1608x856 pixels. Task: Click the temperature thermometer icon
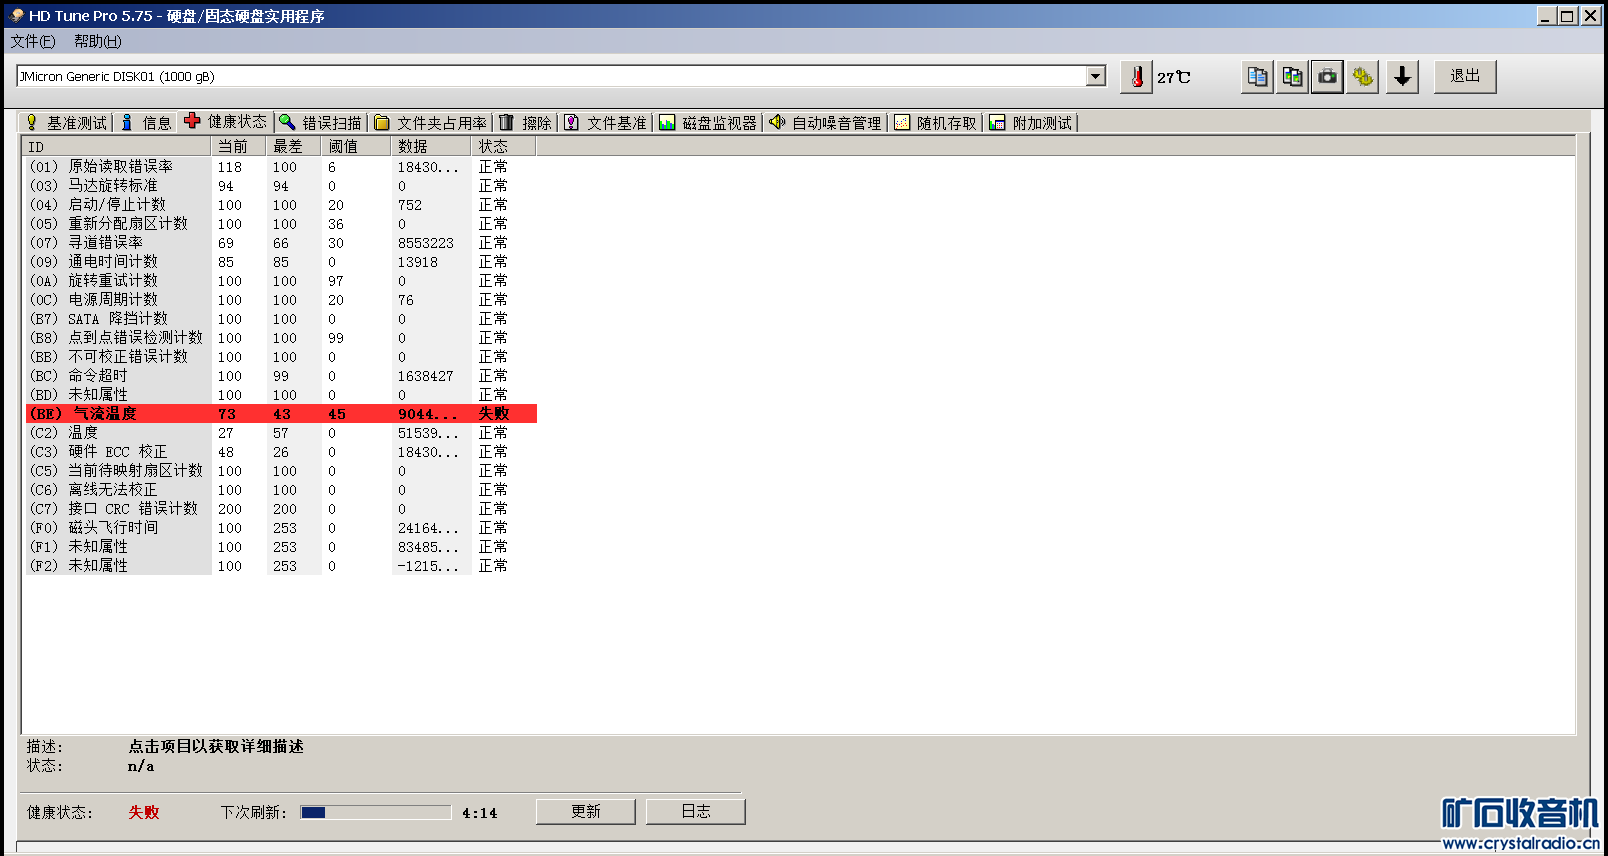1136,77
